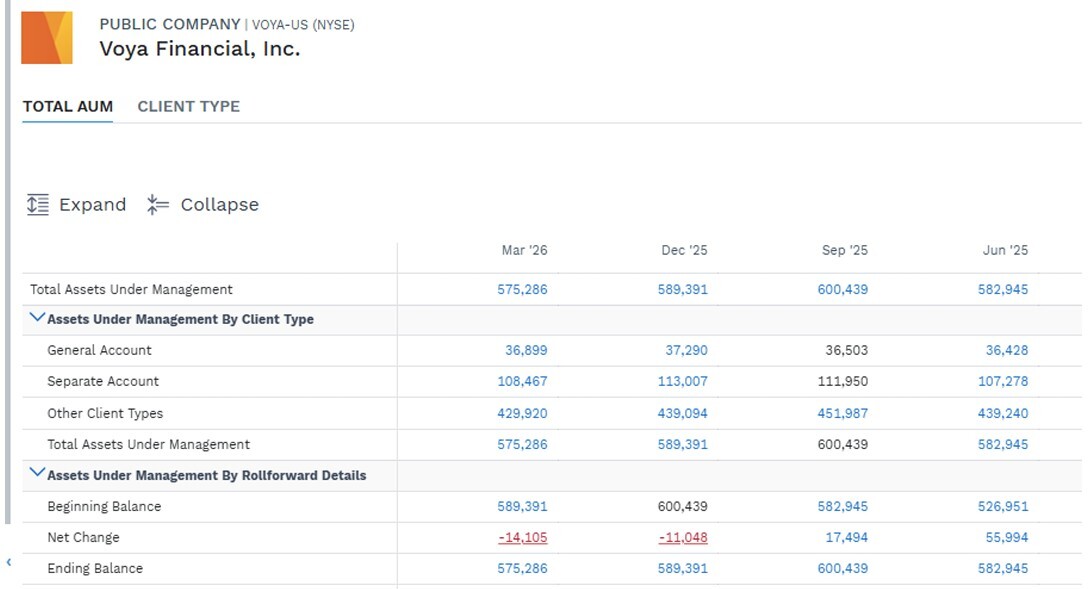The width and height of the screenshot is (1090, 589).
Task: Open Mar '26 Net Change value -14,105
Action: [x=523, y=538]
